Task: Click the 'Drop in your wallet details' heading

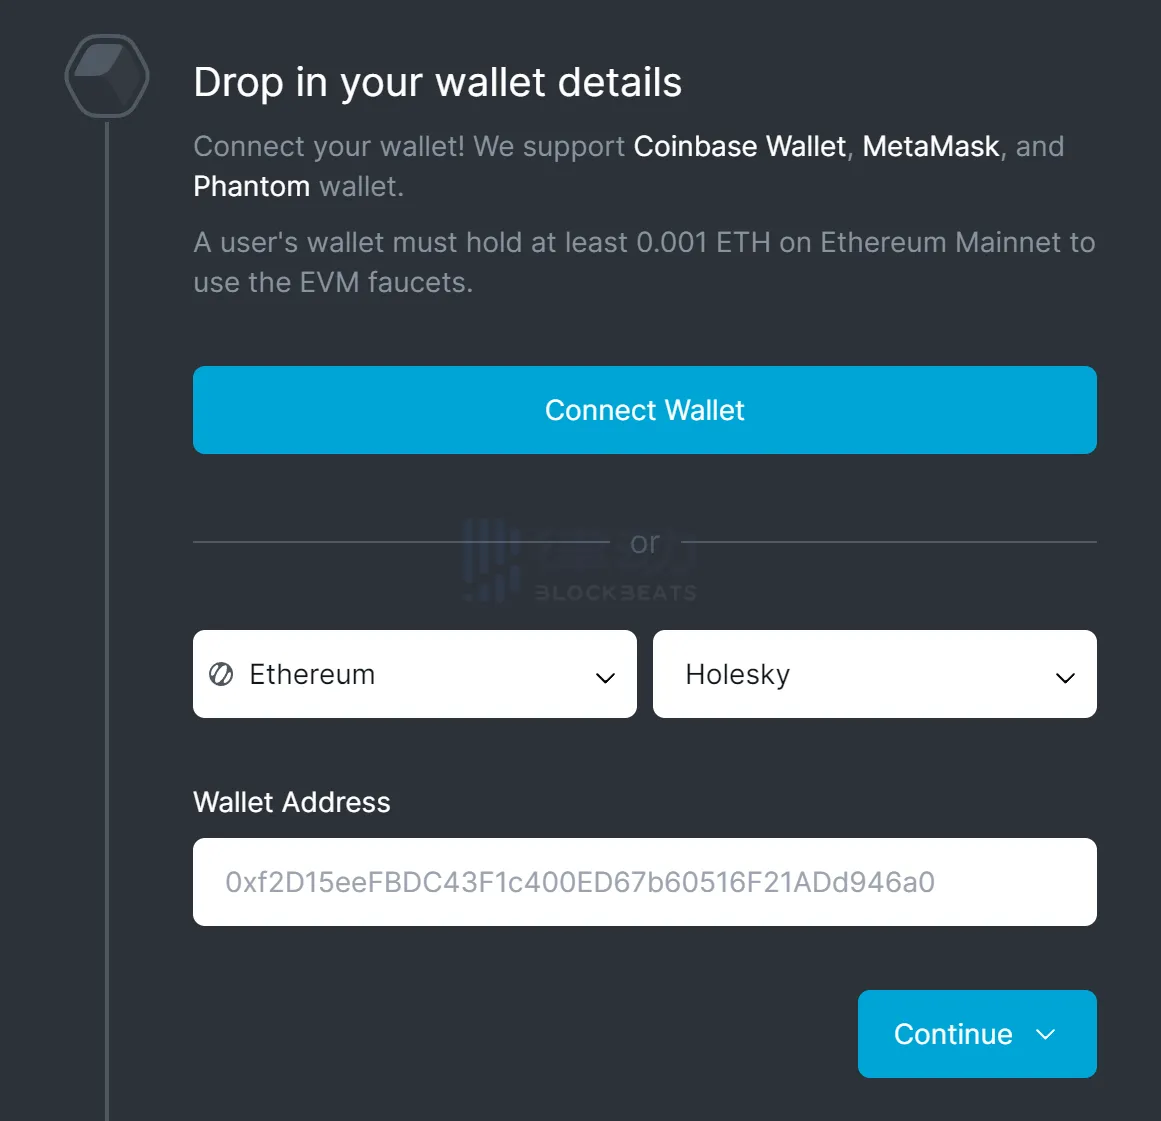Action: [x=437, y=82]
